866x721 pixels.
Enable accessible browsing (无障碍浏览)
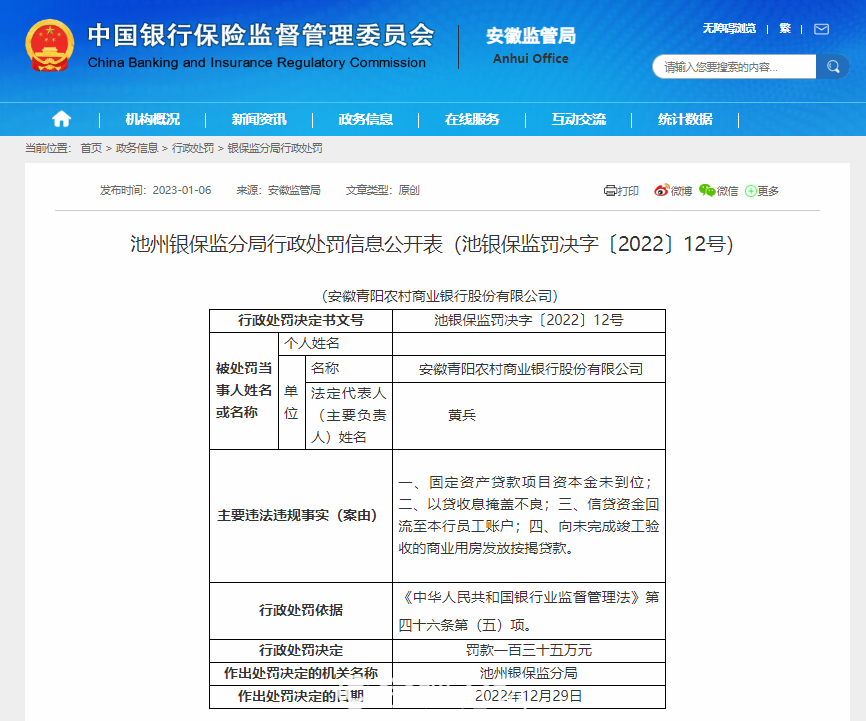click(729, 29)
